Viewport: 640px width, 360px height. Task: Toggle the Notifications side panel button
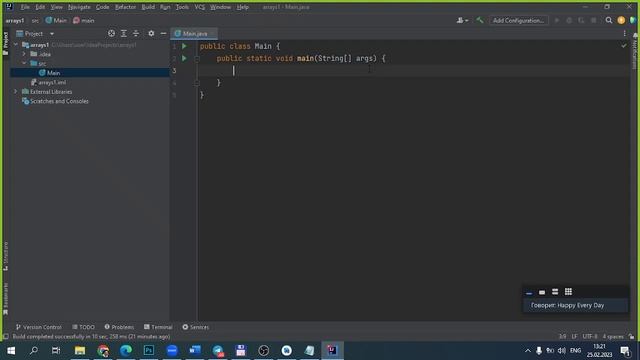[635, 51]
